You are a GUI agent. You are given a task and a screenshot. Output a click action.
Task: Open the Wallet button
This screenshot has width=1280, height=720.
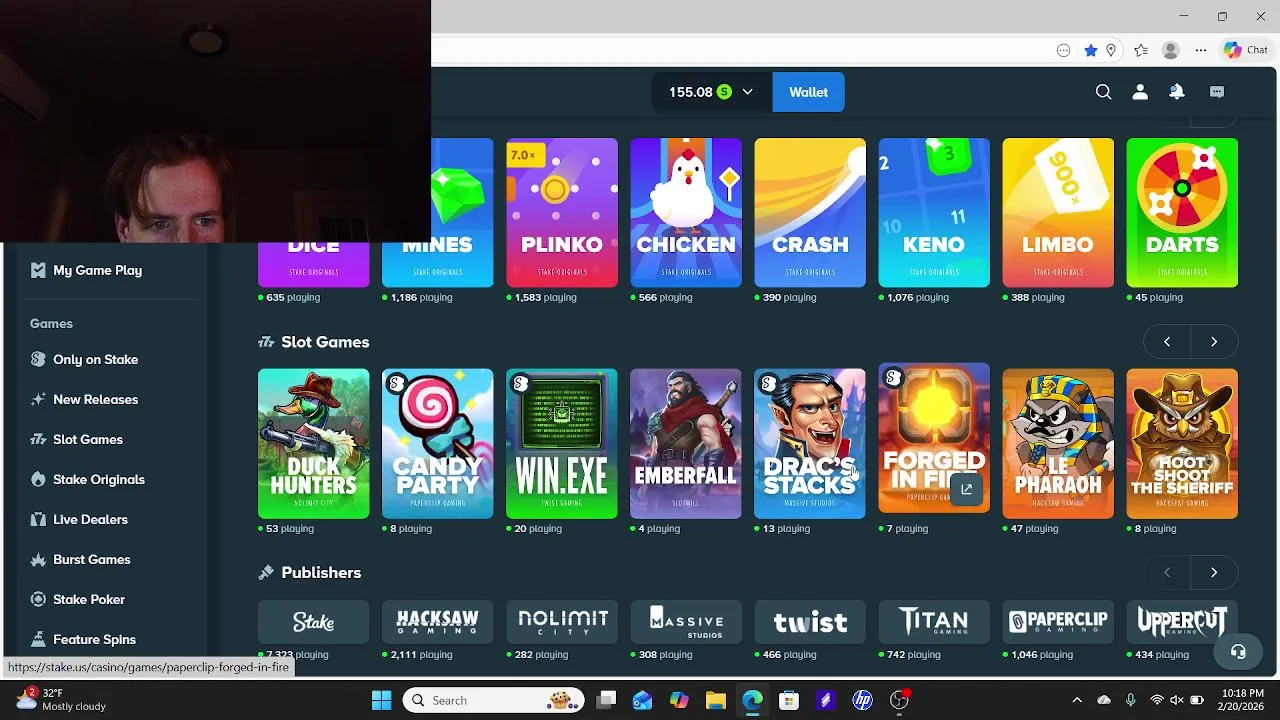click(808, 92)
